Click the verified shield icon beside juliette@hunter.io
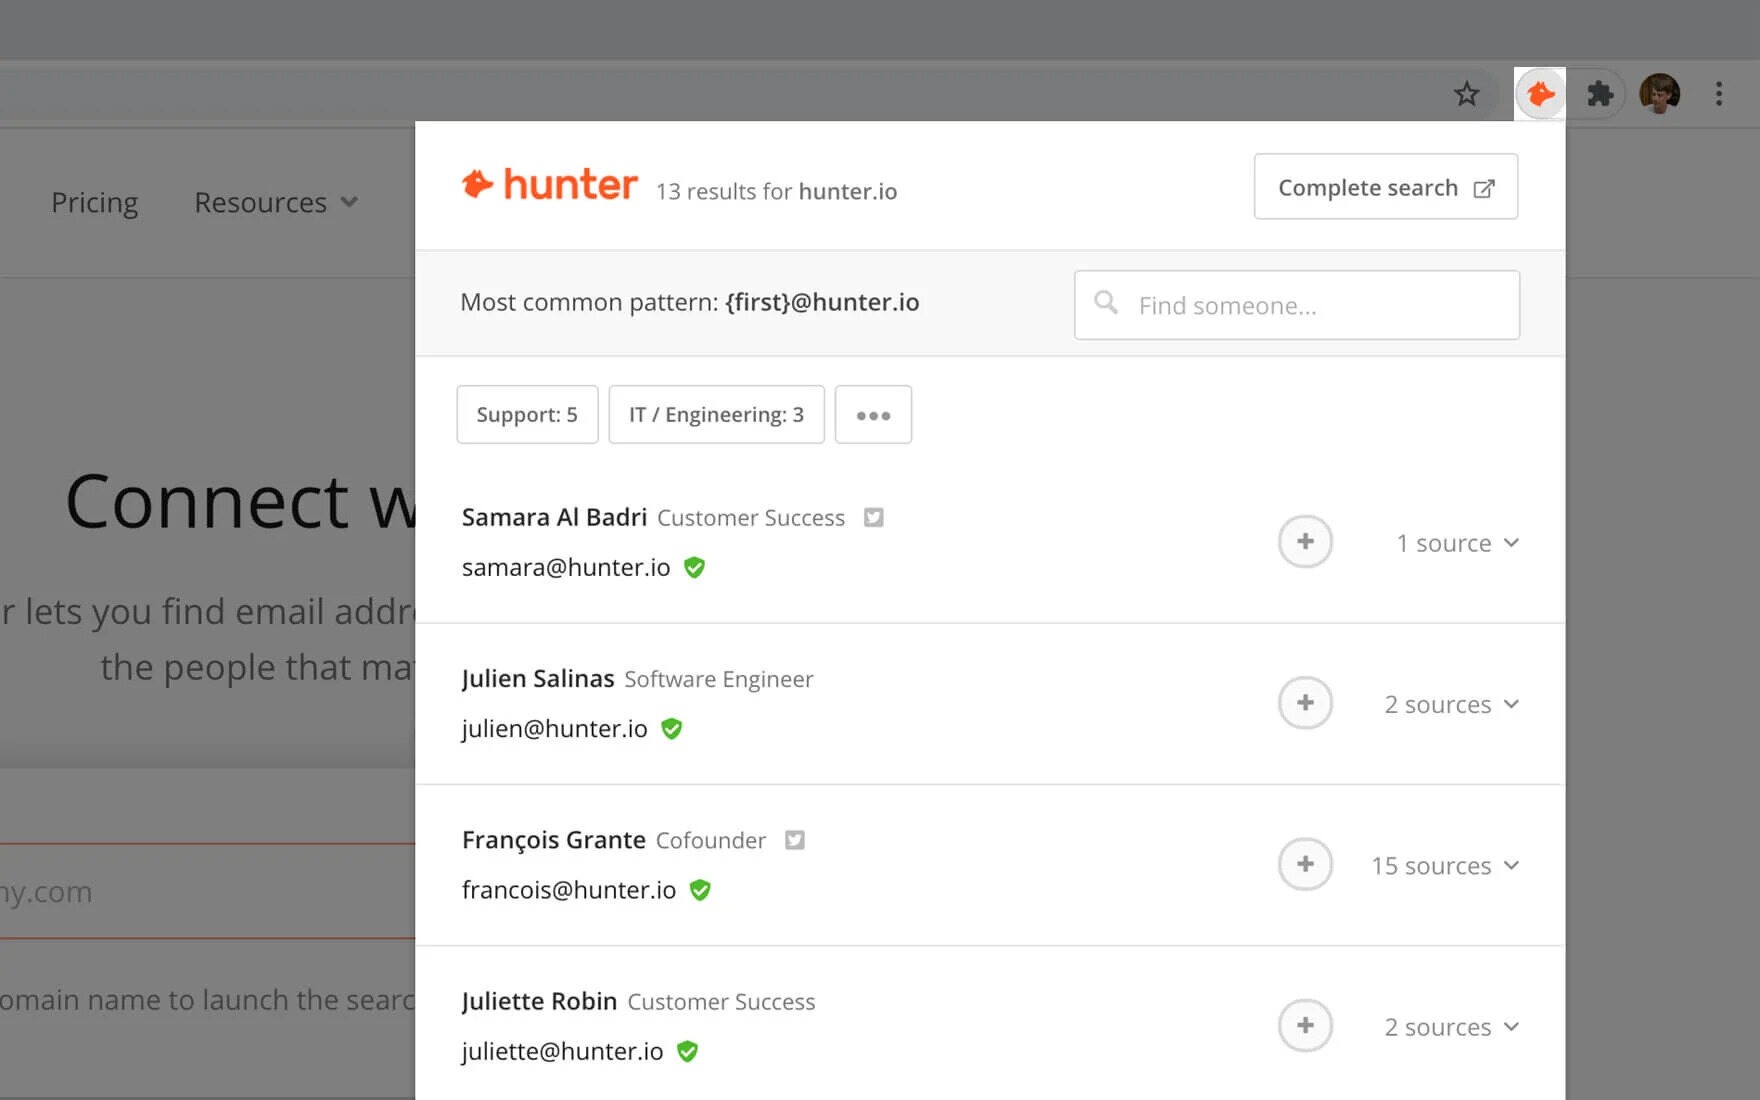1760x1100 pixels. coord(688,1051)
